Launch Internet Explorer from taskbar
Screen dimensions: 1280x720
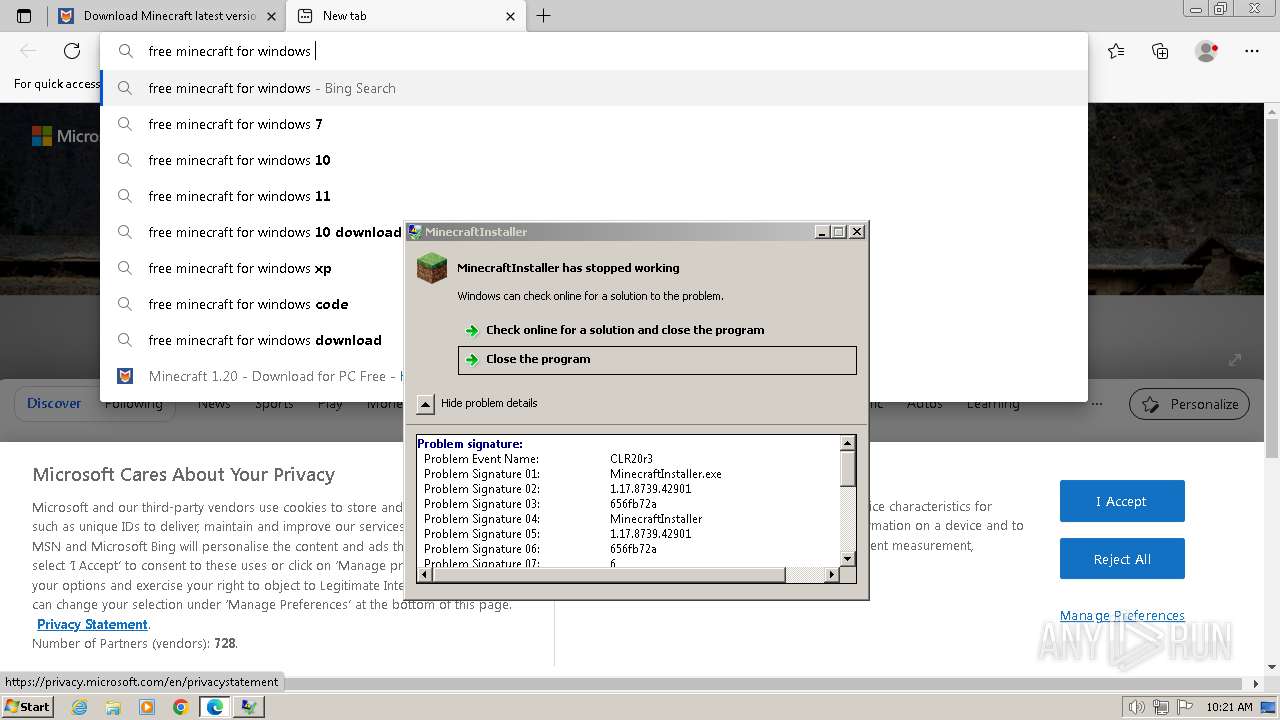80,707
